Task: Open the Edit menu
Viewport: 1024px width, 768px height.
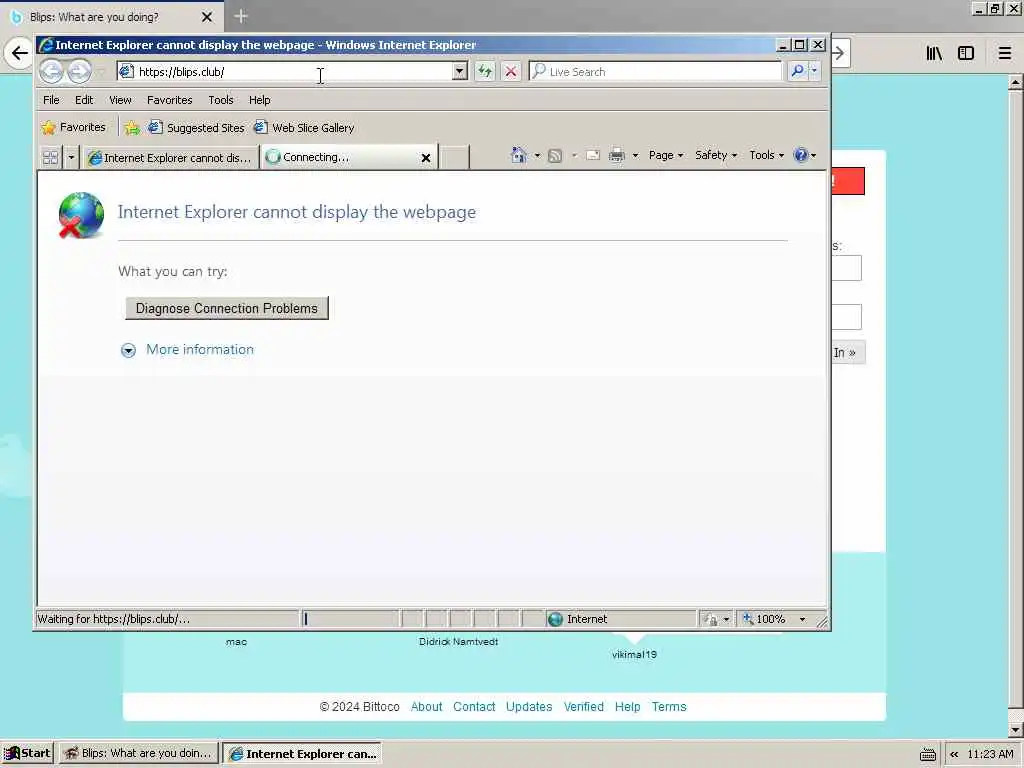Action: click(84, 100)
